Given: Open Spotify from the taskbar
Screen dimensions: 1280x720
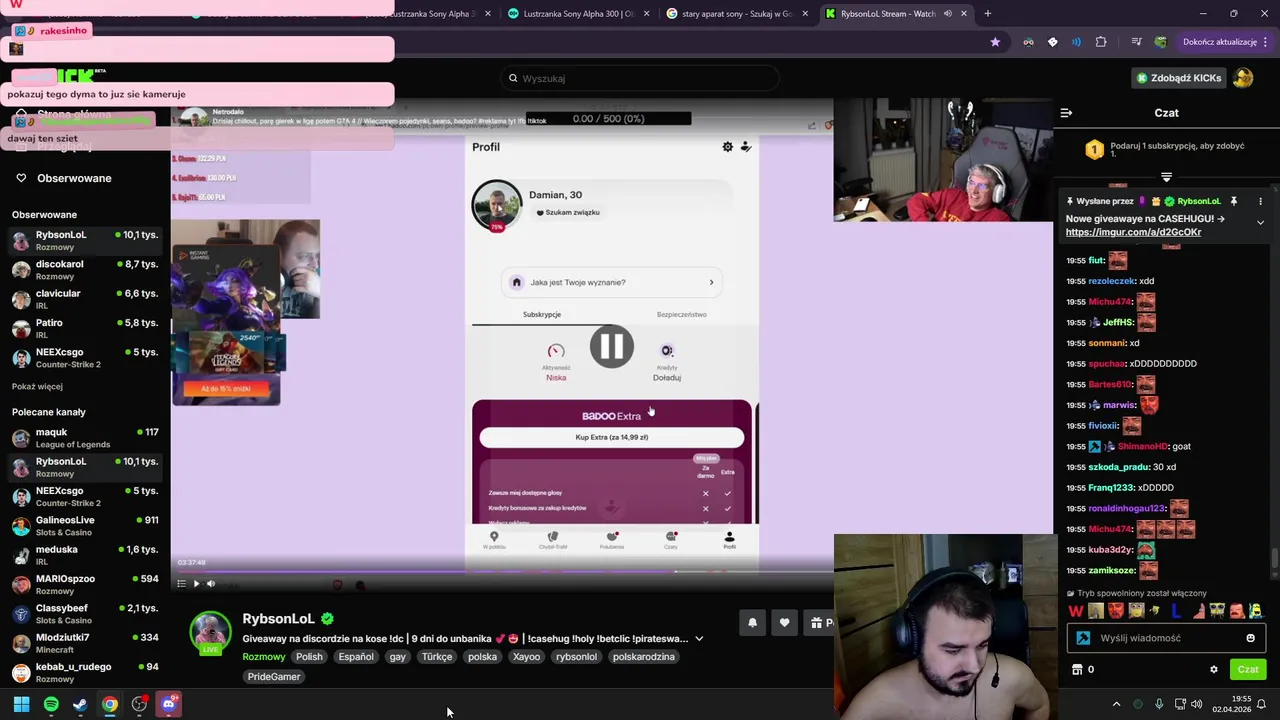Looking at the screenshot, I should (x=51, y=704).
